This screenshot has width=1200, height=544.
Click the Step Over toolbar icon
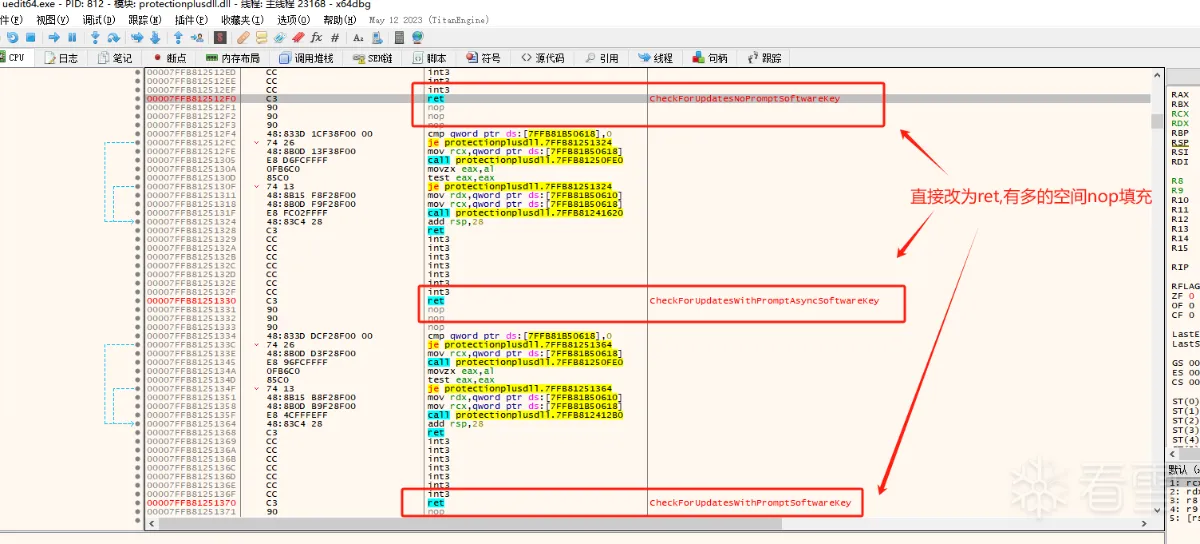(113, 38)
